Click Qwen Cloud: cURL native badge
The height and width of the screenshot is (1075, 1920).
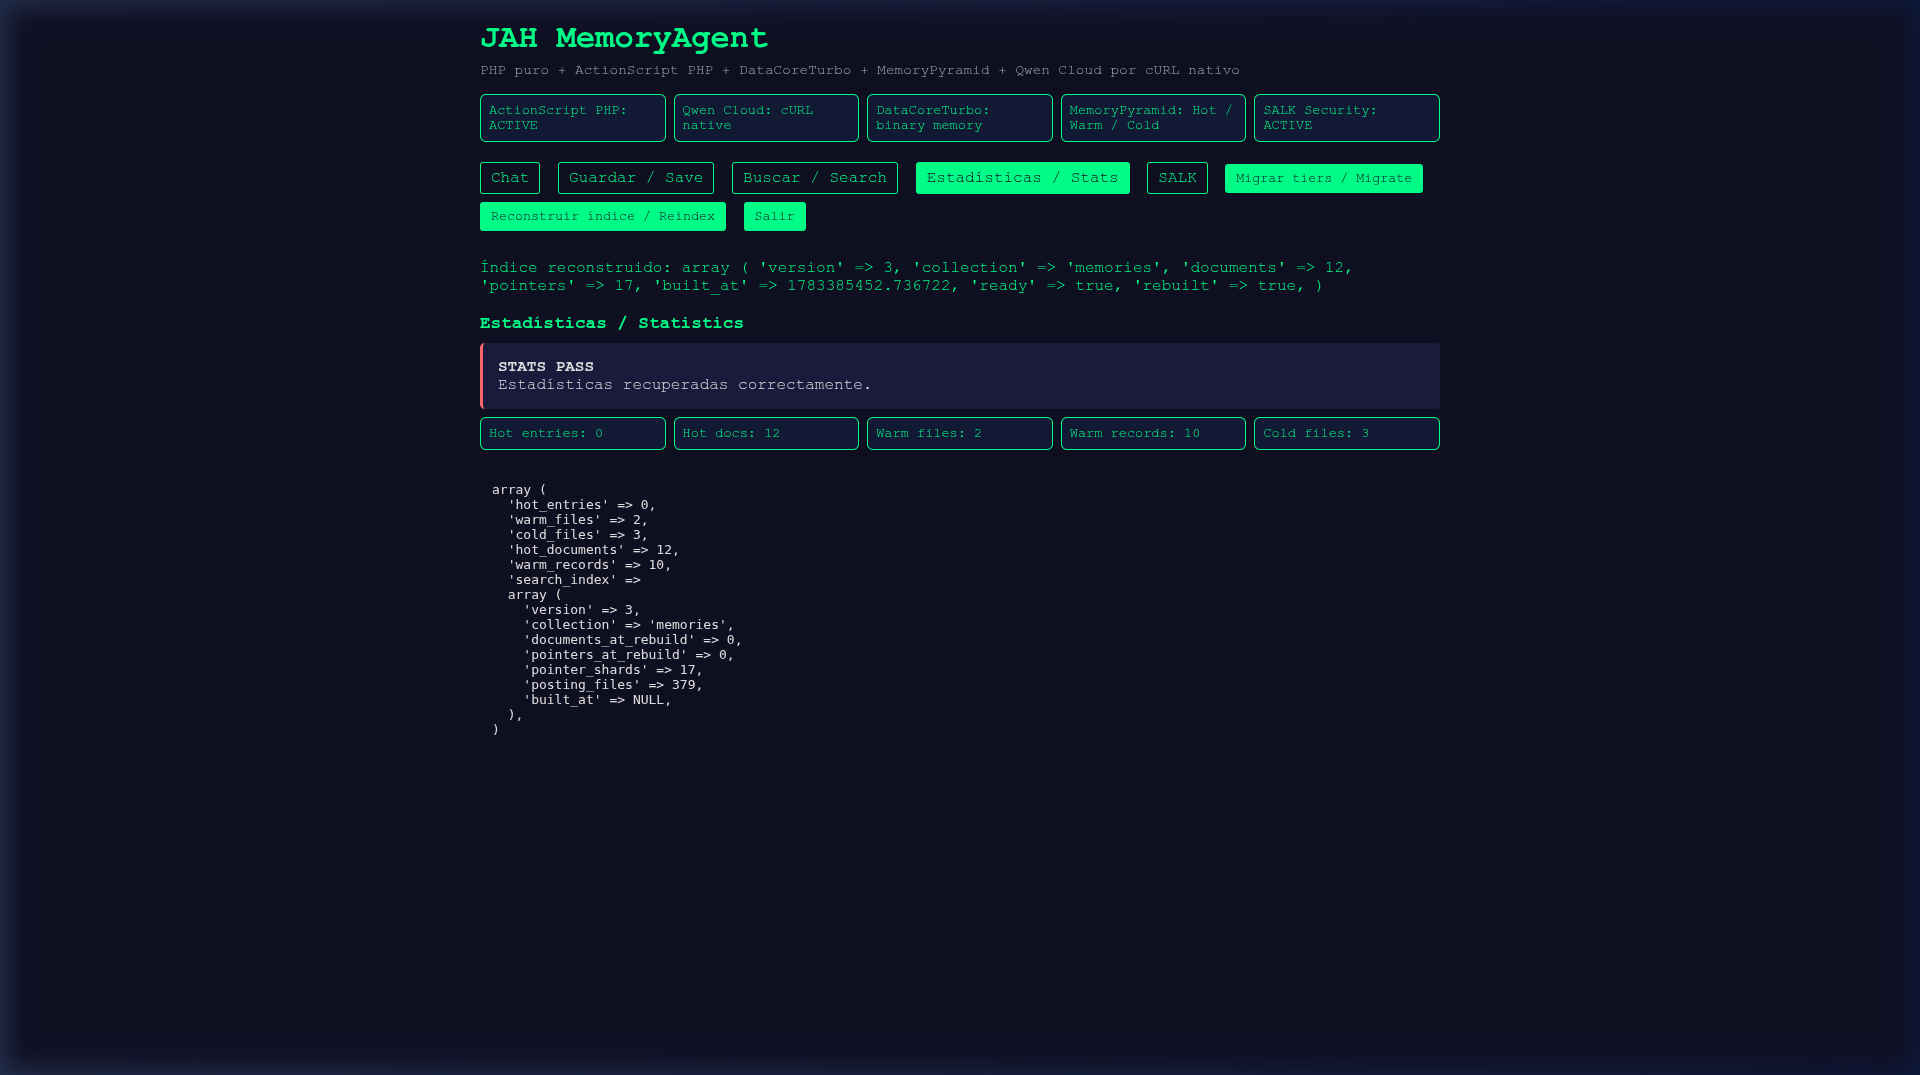pyautogui.click(x=766, y=118)
